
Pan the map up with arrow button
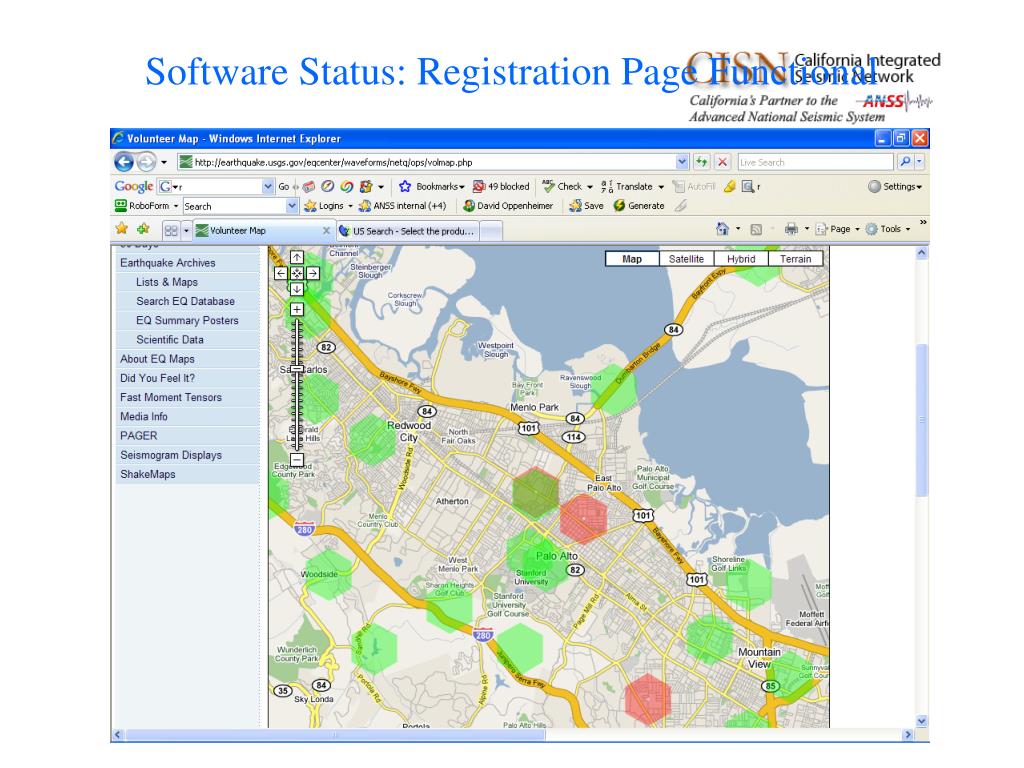(x=297, y=257)
